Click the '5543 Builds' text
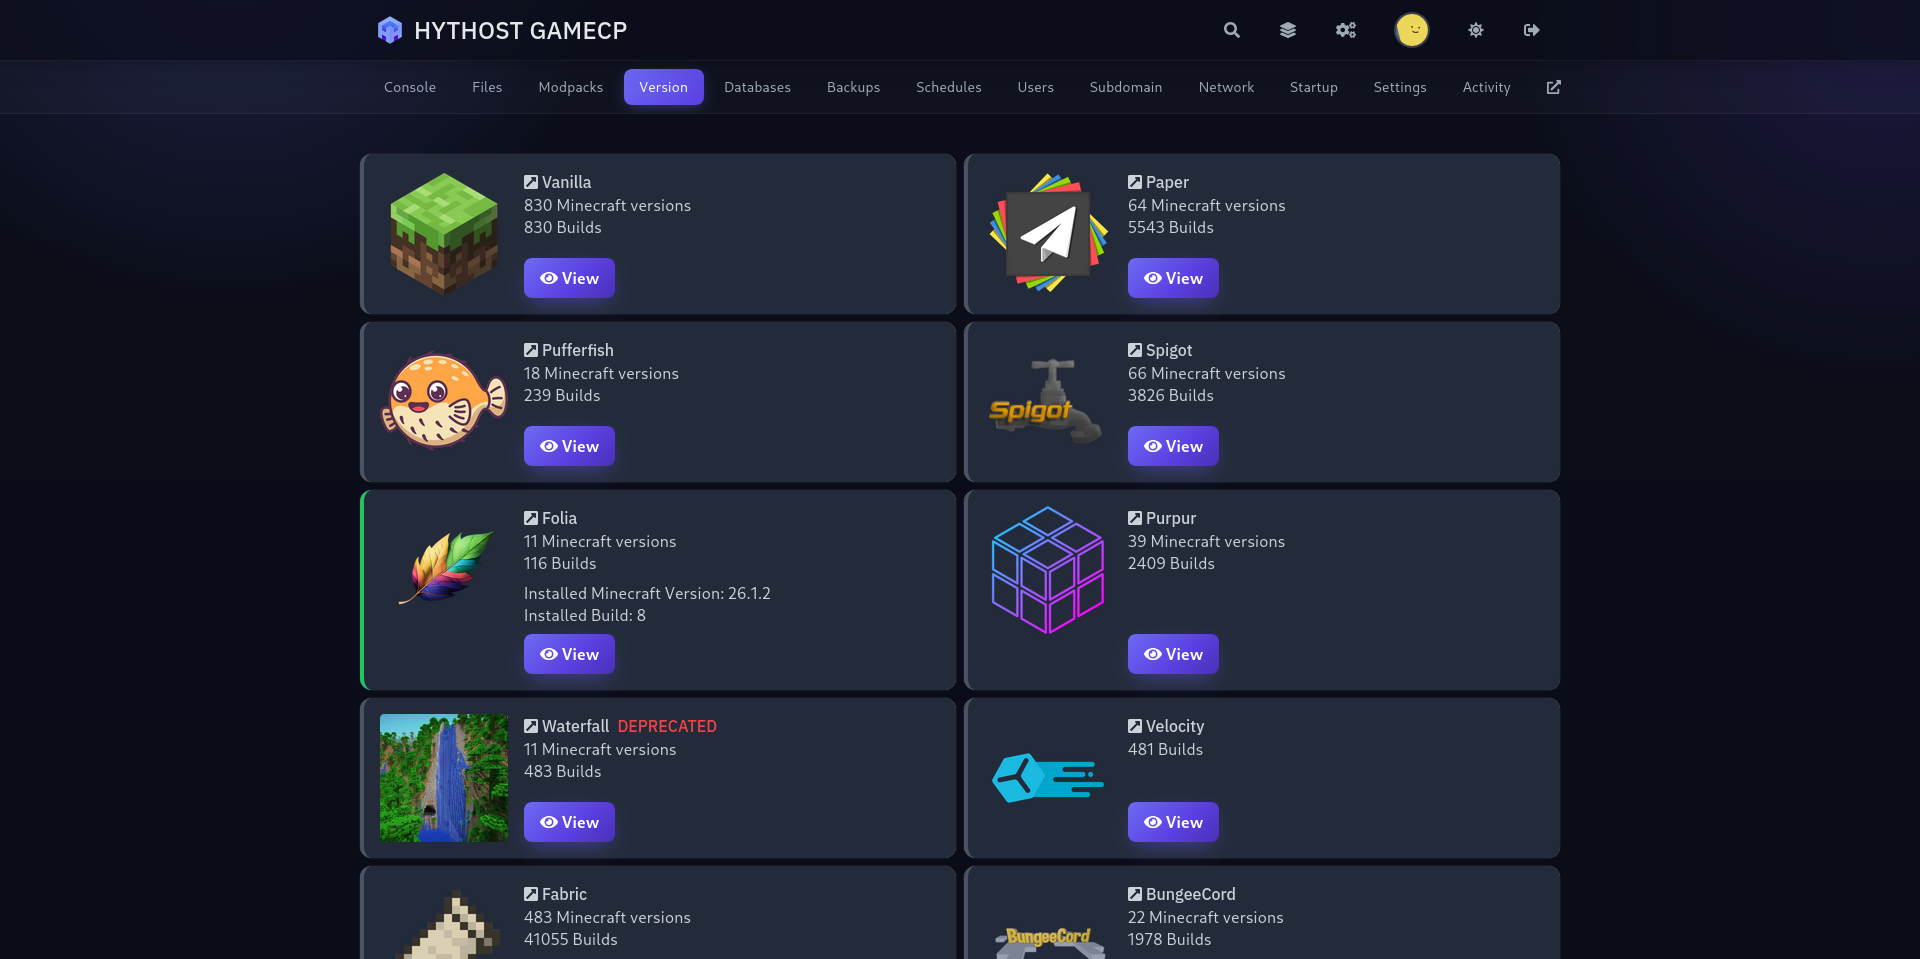Image resolution: width=1920 pixels, height=959 pixels. (1171, 227)
